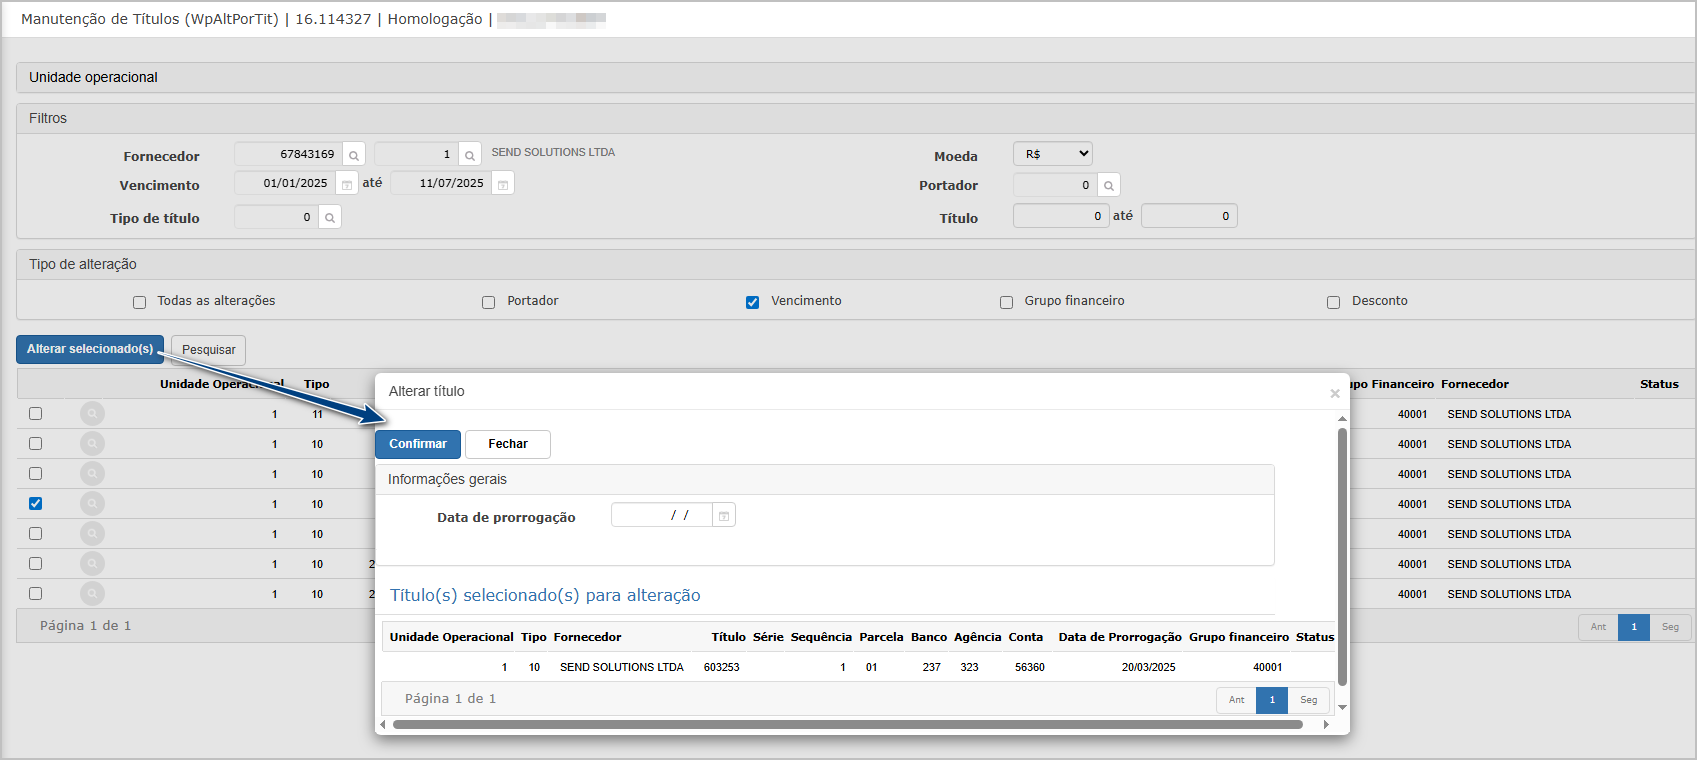Toggle Todas as alterações checkbox
The height and width of the screenshot is (760, 1697).
point(140,302)
